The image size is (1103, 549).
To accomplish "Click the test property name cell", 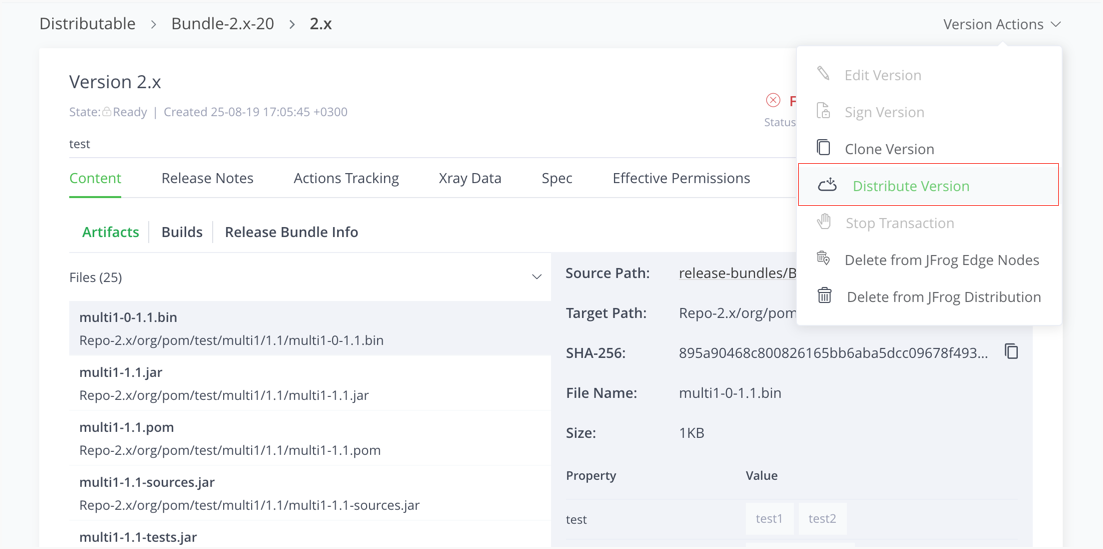I will click(576, 519).
